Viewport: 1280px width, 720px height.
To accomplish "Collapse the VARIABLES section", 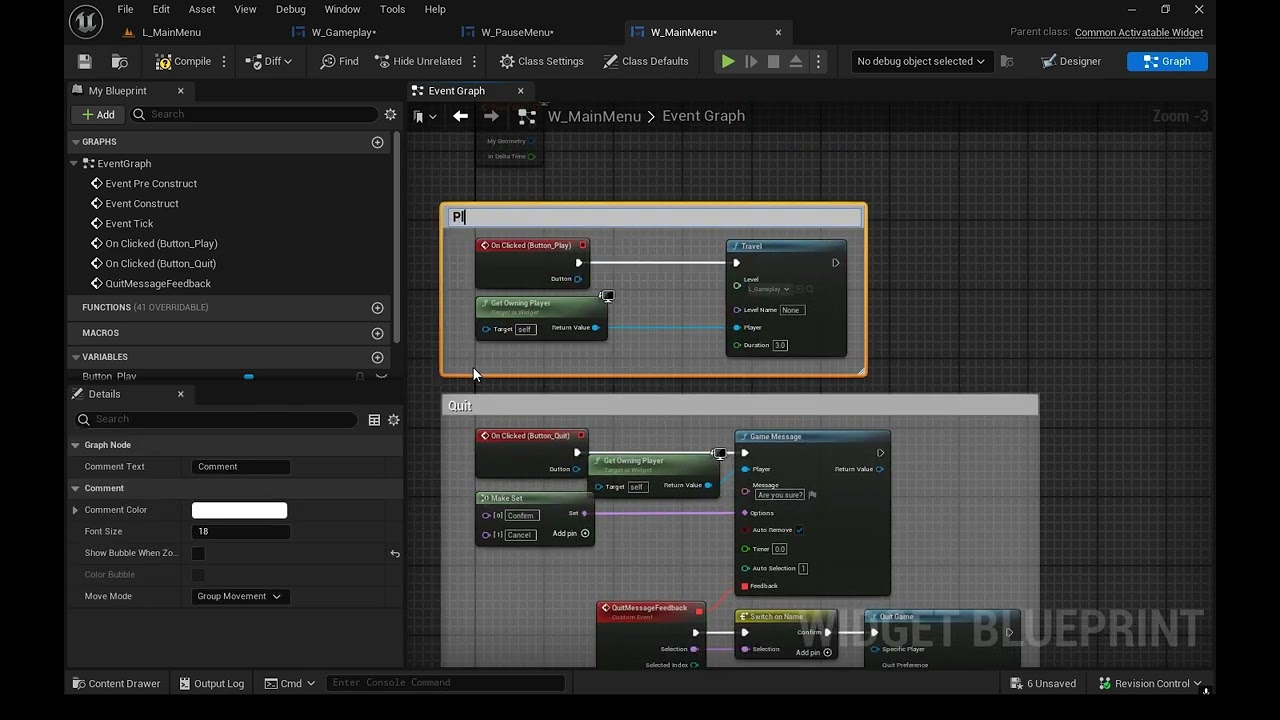I will tap(75, 357).
